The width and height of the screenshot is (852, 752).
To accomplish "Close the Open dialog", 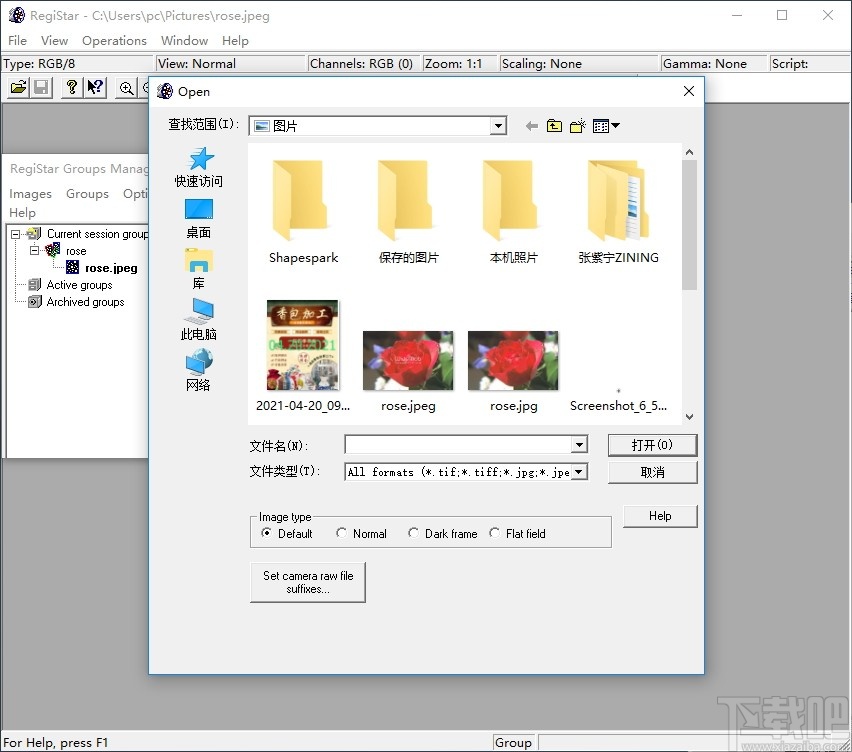I will tap(688, 91).
